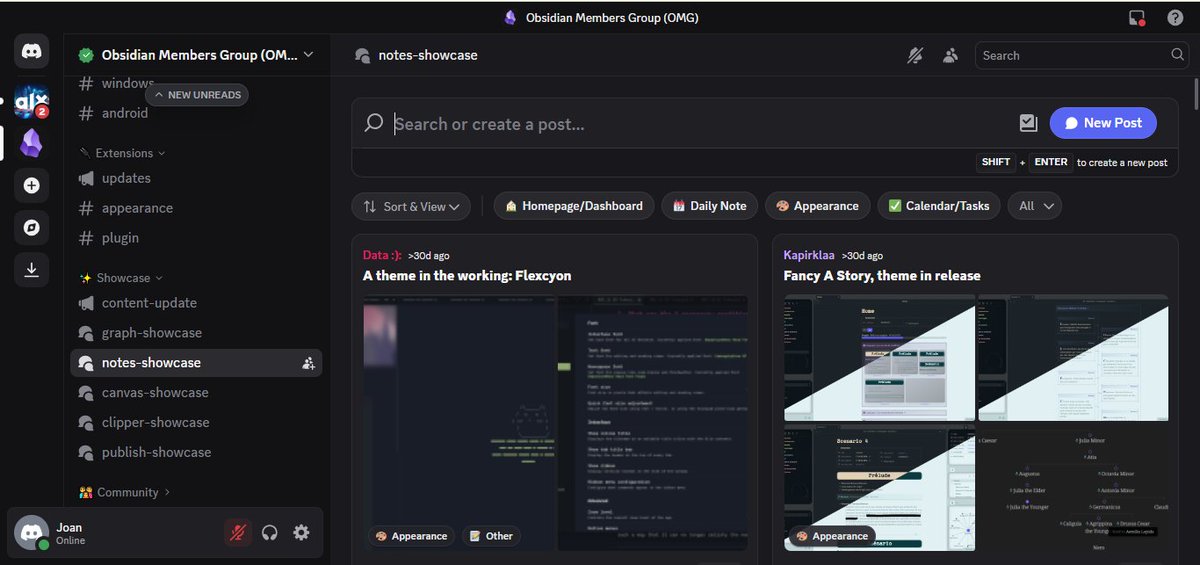Open the inbox icon in title bar
The image size is (1200, 565).
click(x=1136, y=17)
